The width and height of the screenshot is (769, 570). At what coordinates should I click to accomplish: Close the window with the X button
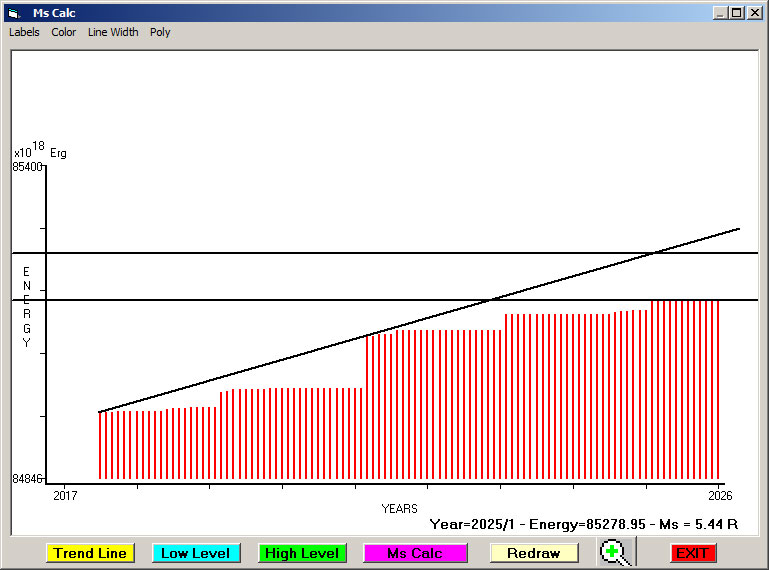point(754,13)
